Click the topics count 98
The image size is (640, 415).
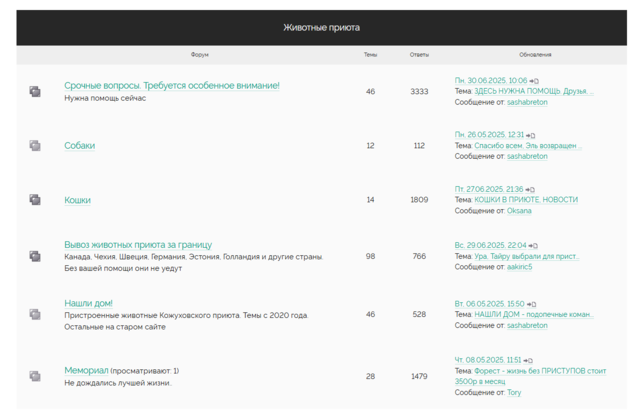point(371,256)
